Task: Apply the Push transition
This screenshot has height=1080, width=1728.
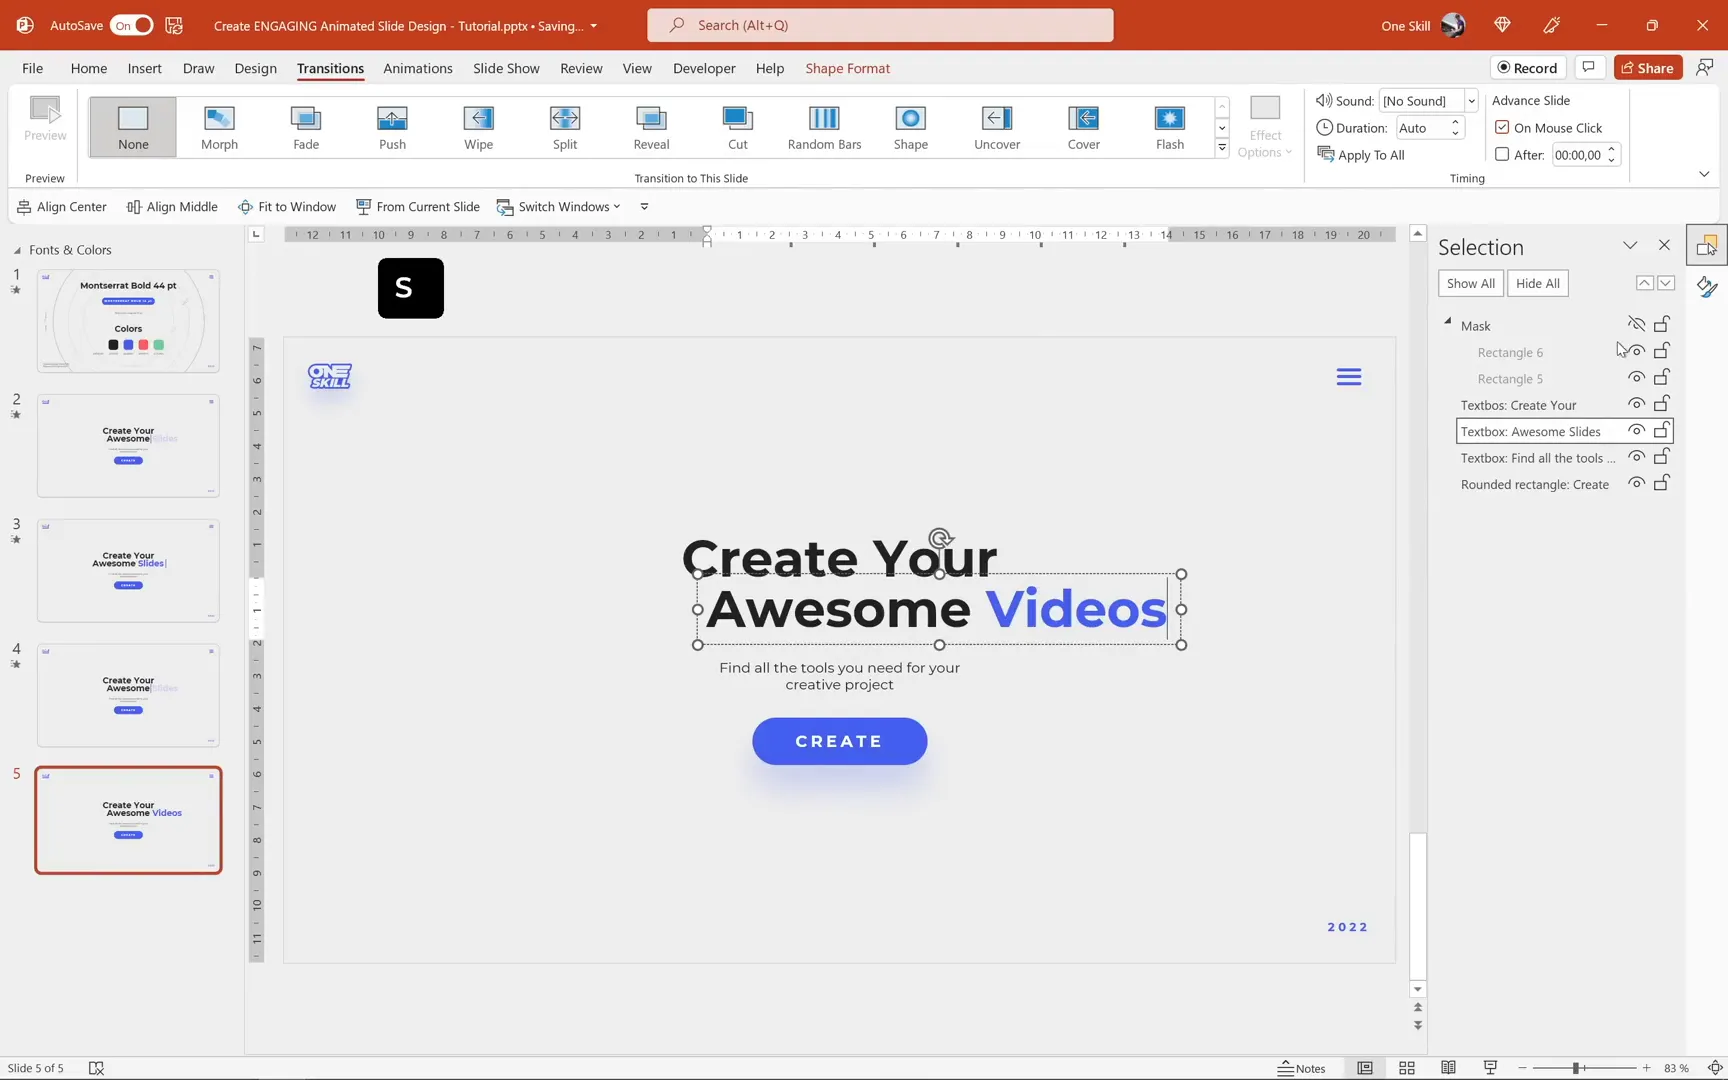Action: tap(392, 127)
